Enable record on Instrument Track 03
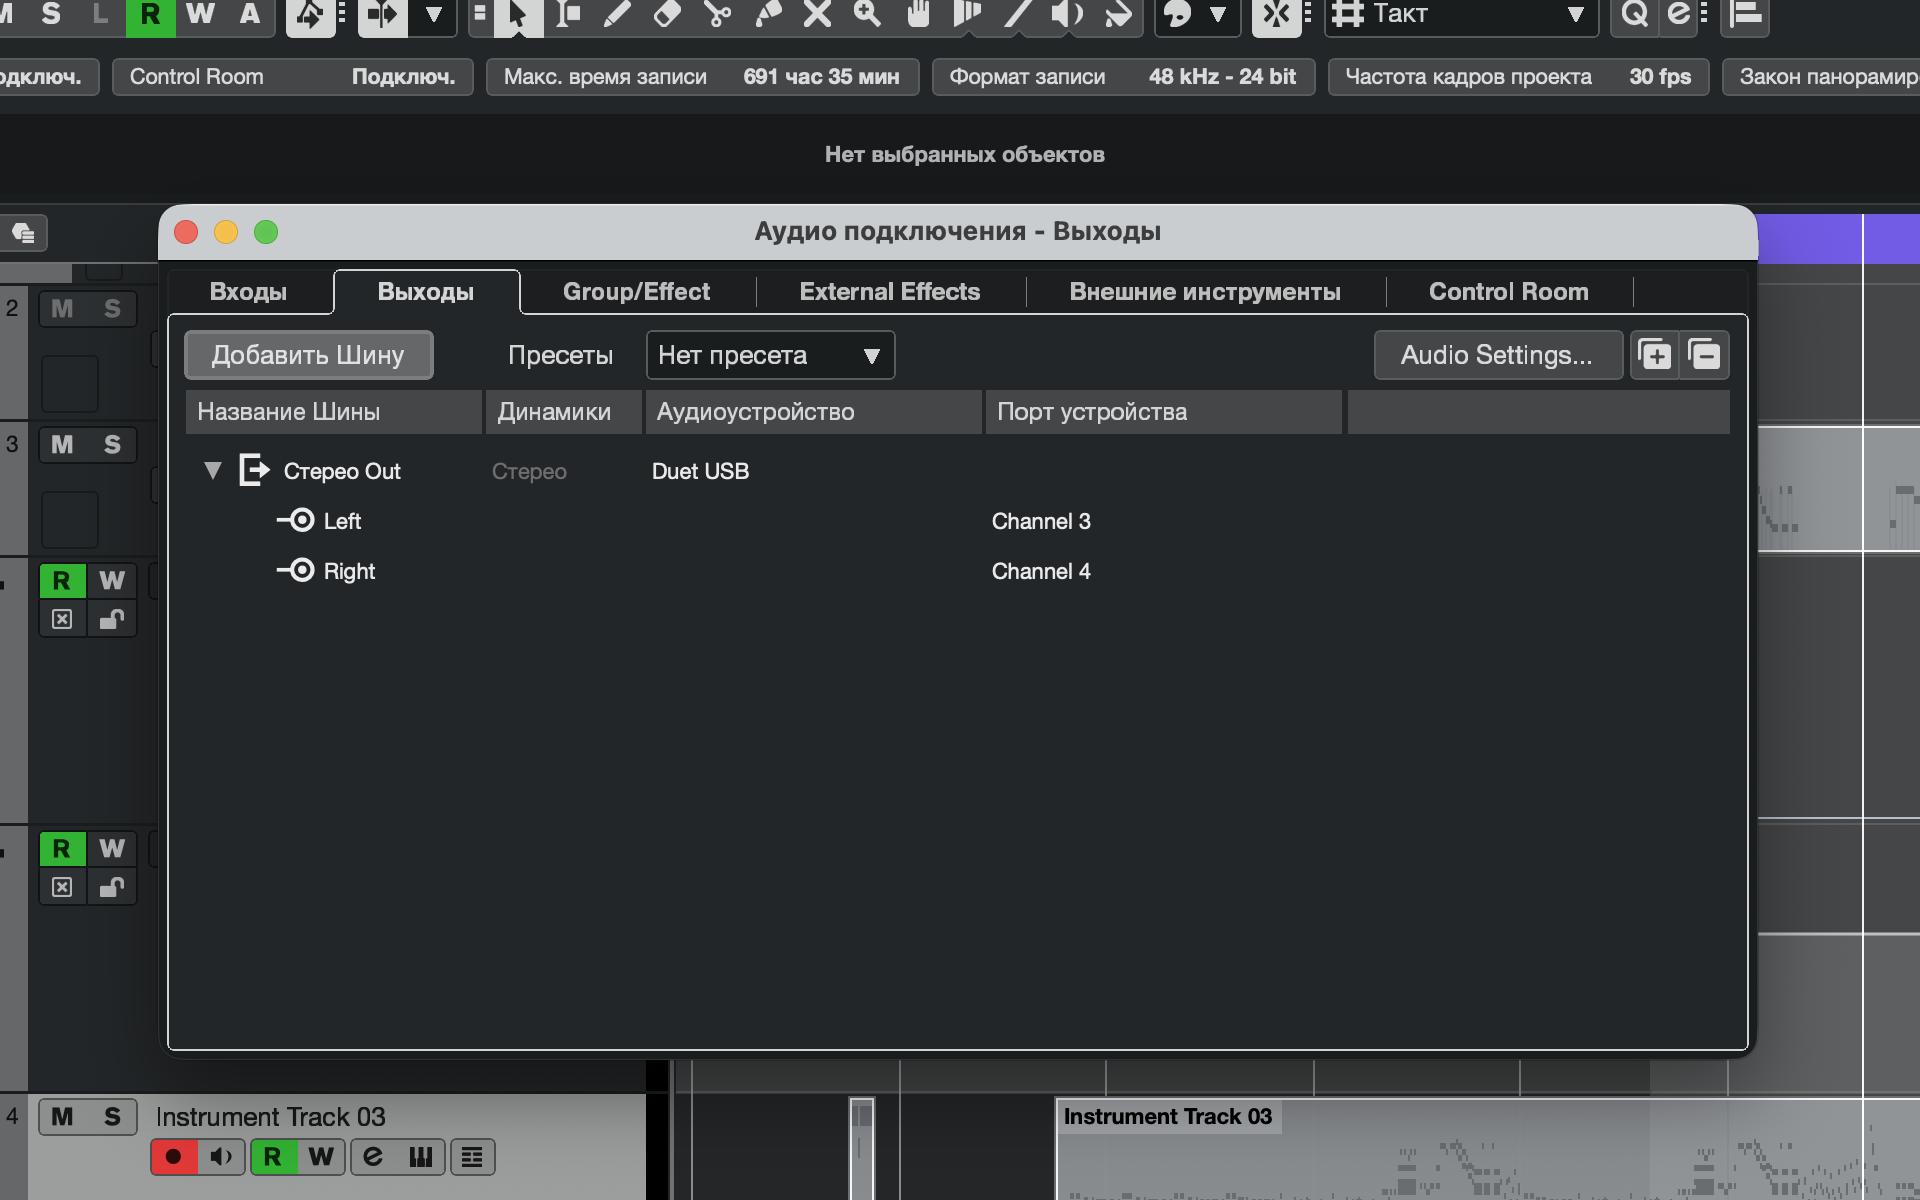The height and width of the screenshot is (1200, 1920). click(x=173, y=1157)
